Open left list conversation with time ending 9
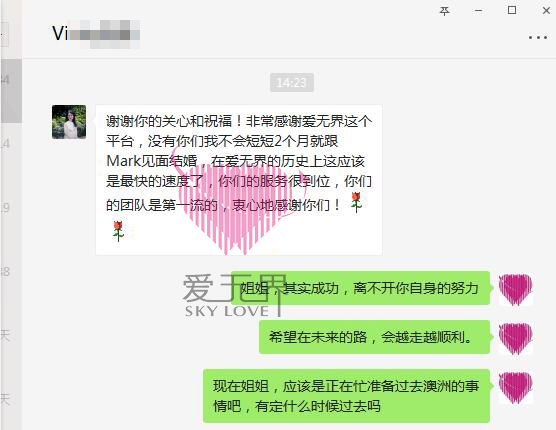556x430 pixels. (11, 208)
